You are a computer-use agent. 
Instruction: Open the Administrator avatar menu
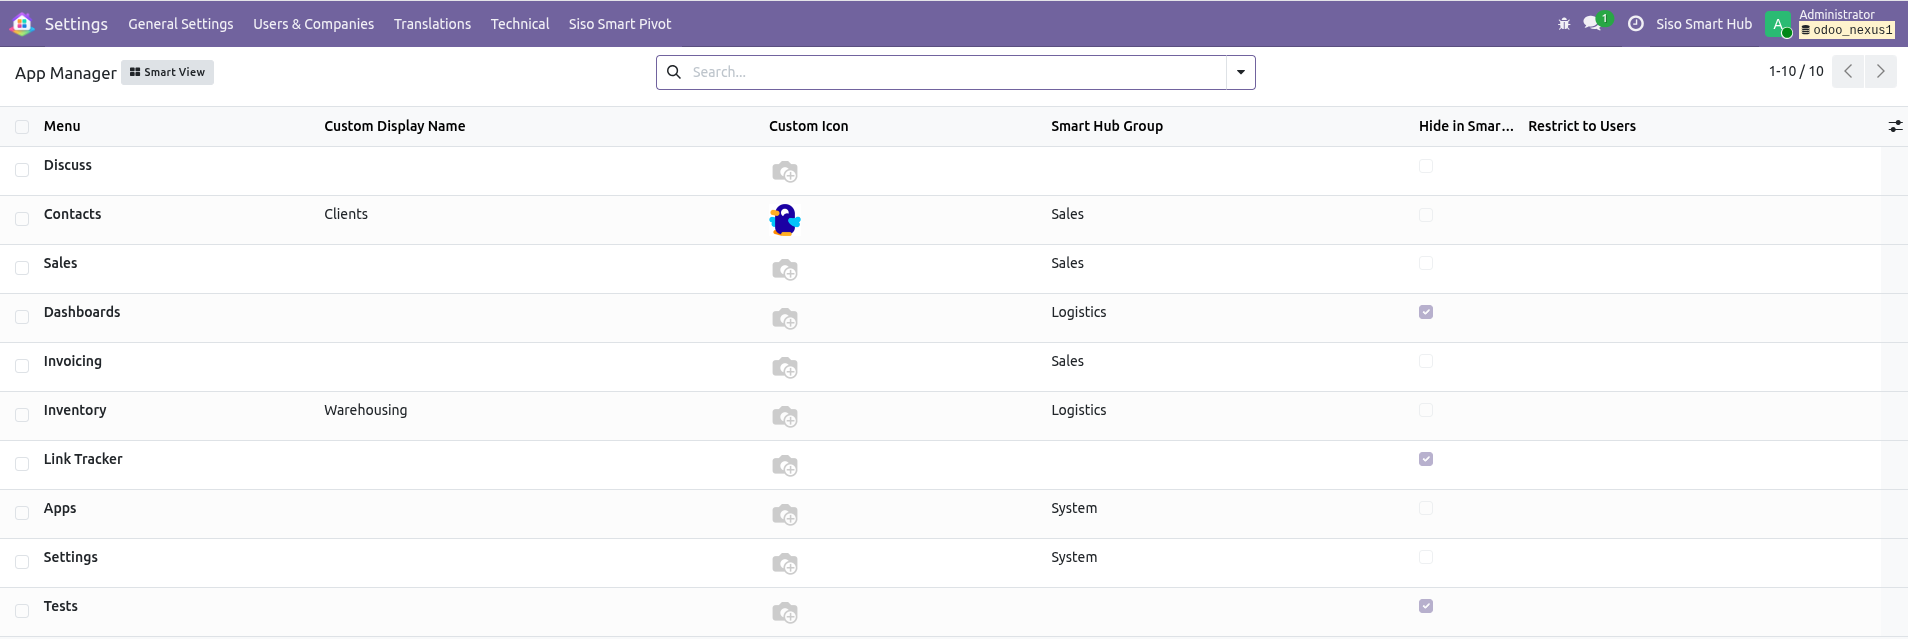pos(1778,25)
